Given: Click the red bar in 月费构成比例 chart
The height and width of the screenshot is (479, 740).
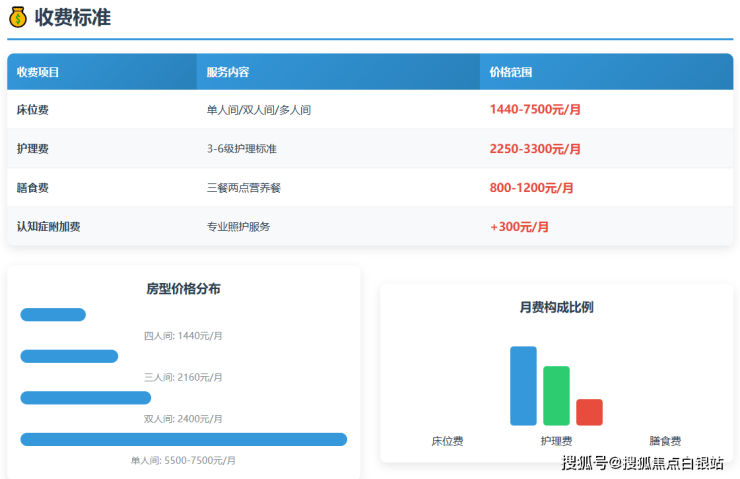Looking at the screenshot, I should (589, 412).
